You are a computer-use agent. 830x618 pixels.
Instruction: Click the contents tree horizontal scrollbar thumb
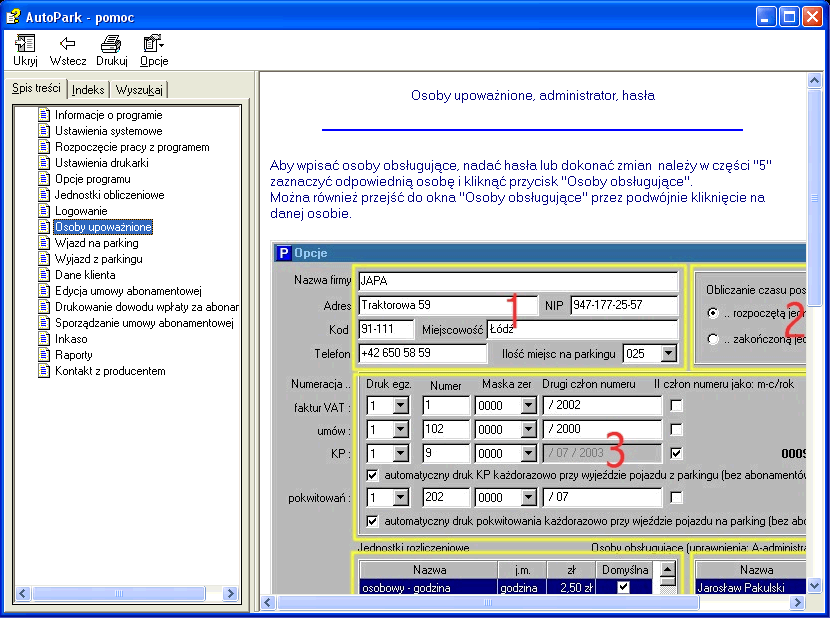119,593
